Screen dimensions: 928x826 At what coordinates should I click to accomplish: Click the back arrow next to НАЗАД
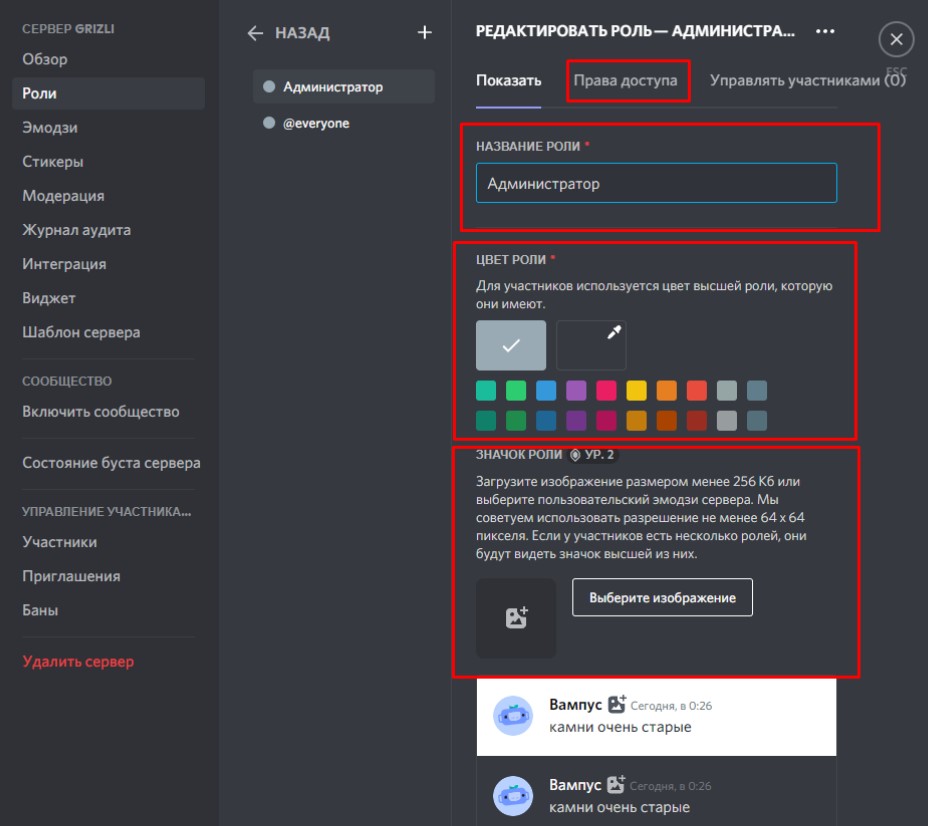point(256,33)
